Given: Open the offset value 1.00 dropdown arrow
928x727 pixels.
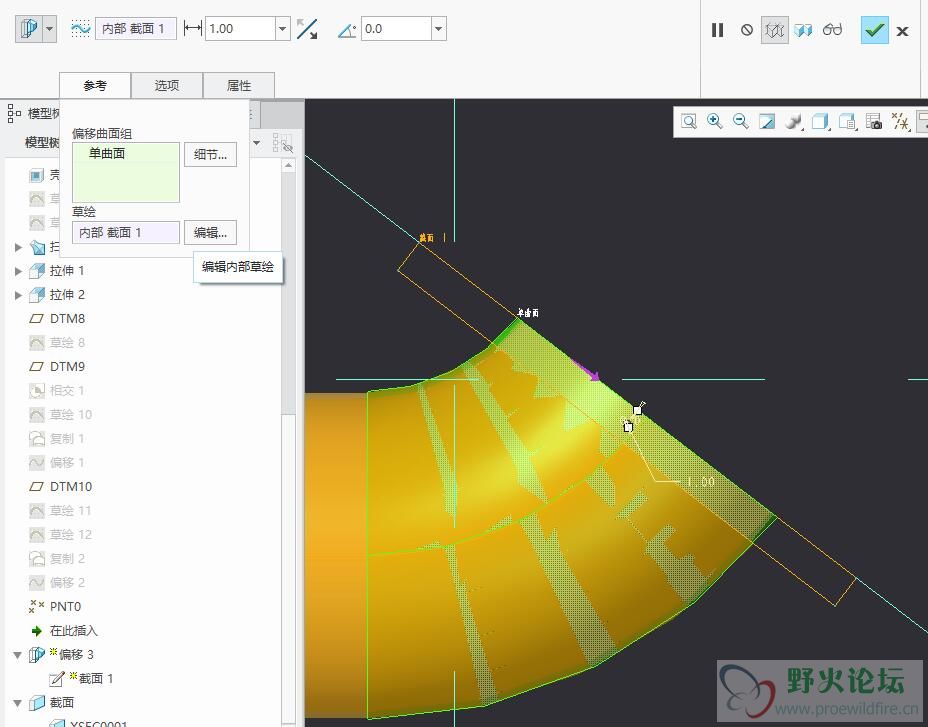Looking at the screenshot, I should pos(283,28).
